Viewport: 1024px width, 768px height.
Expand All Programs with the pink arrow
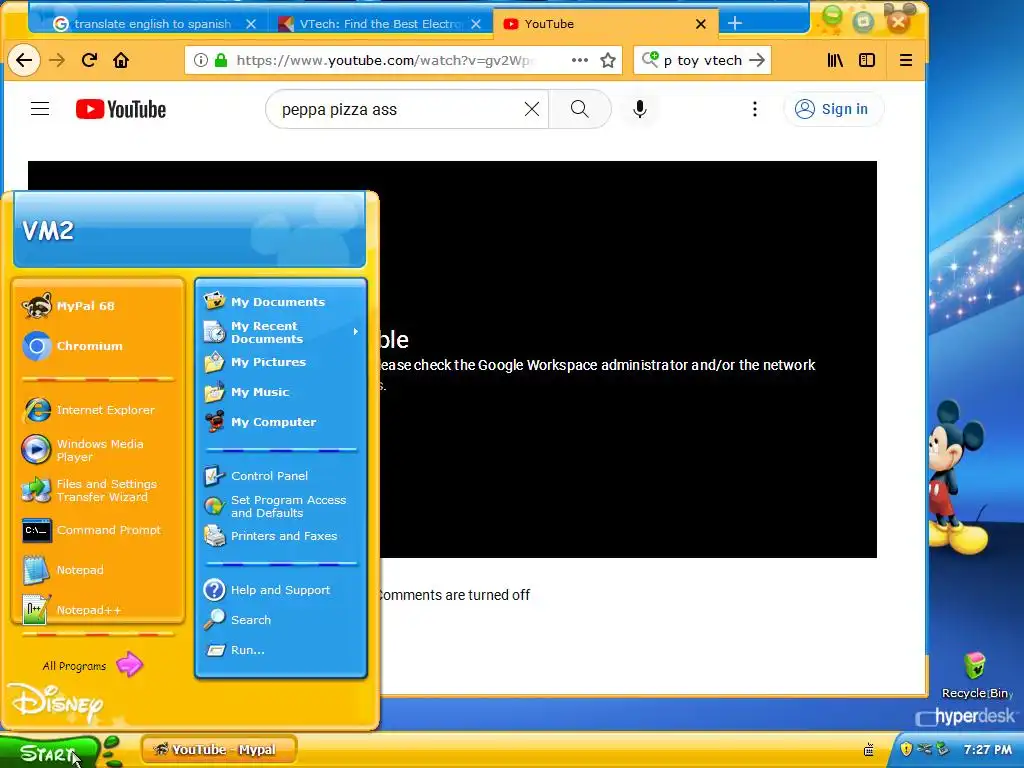click(129, 665)
